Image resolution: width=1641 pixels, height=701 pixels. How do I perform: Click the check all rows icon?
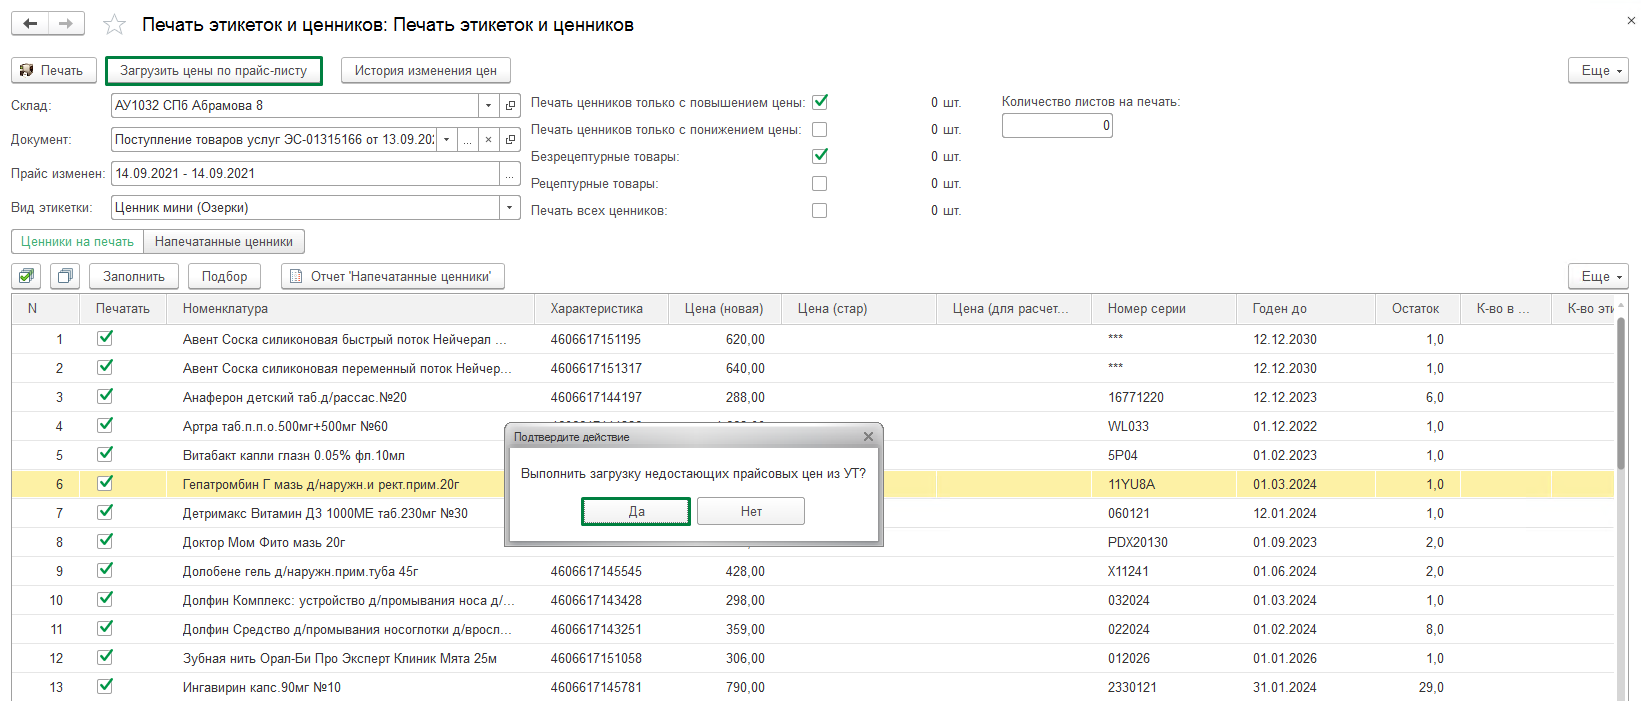[x=28, y=276]
